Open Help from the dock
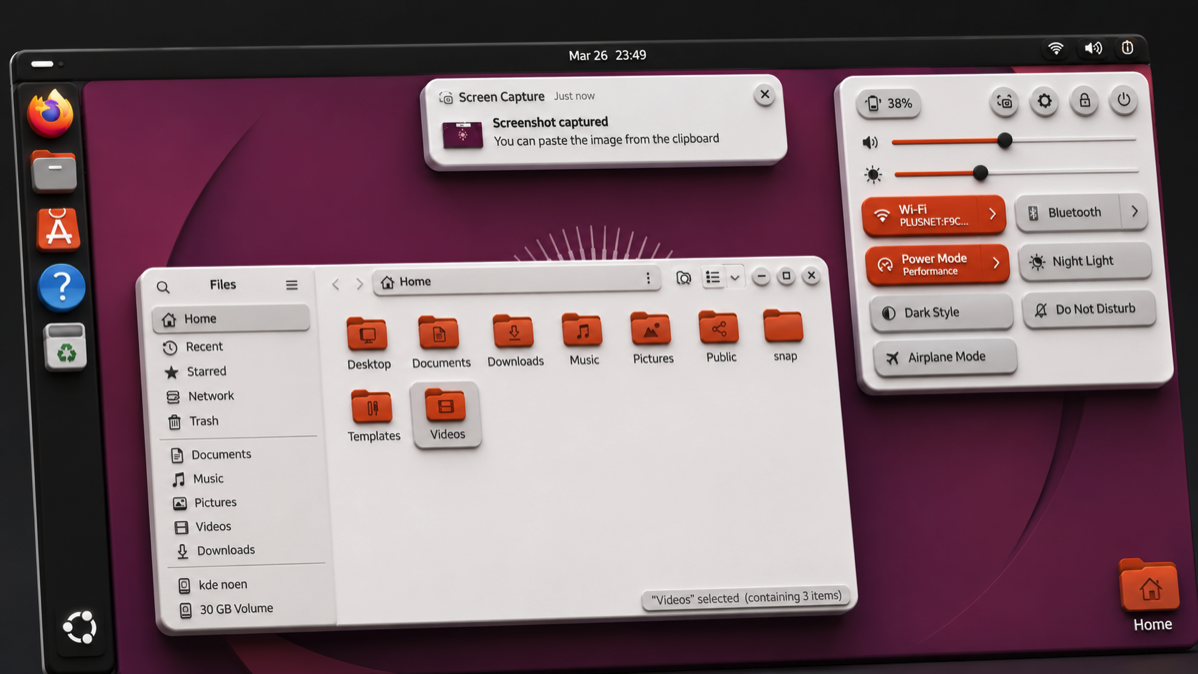This screenshot has height=674, width=1198. pyautogui.click(x=61, y=287)
